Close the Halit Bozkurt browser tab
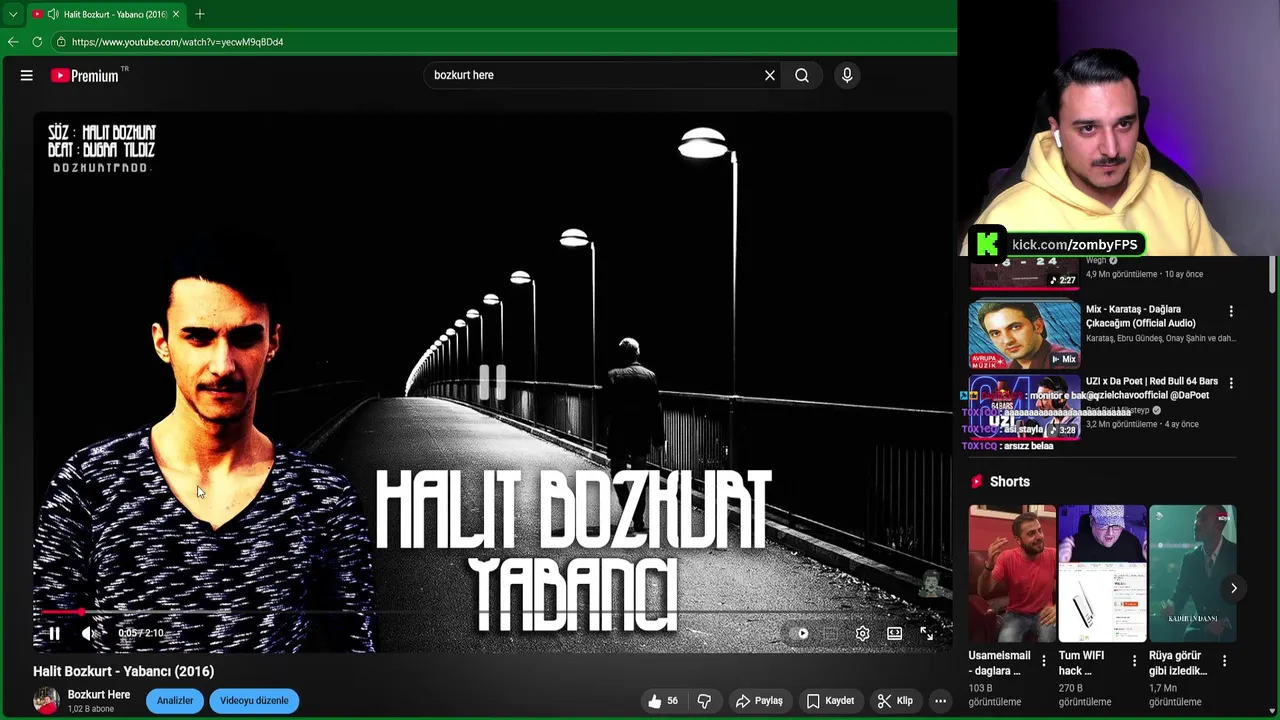 176,14
